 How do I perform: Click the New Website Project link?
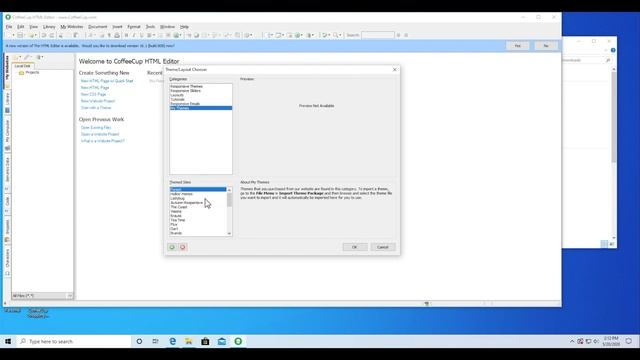pyautogui.click(x=98, y=101)
